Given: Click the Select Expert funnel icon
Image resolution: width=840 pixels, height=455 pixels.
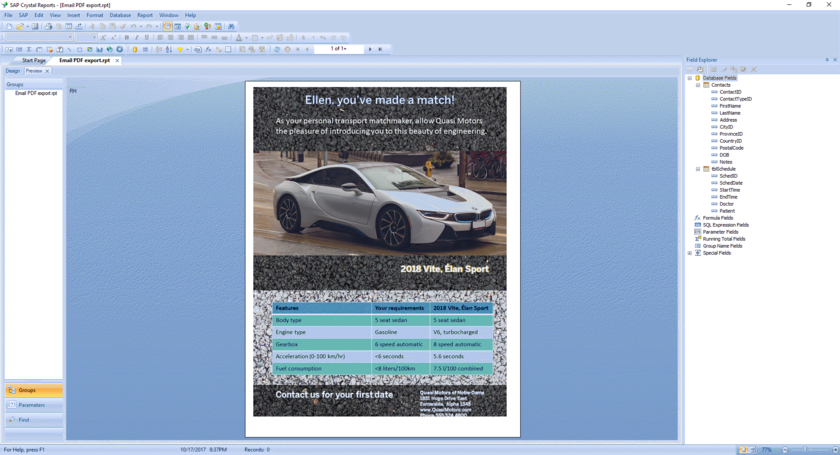Looking at the screenshot, I should tap(180, 49).
